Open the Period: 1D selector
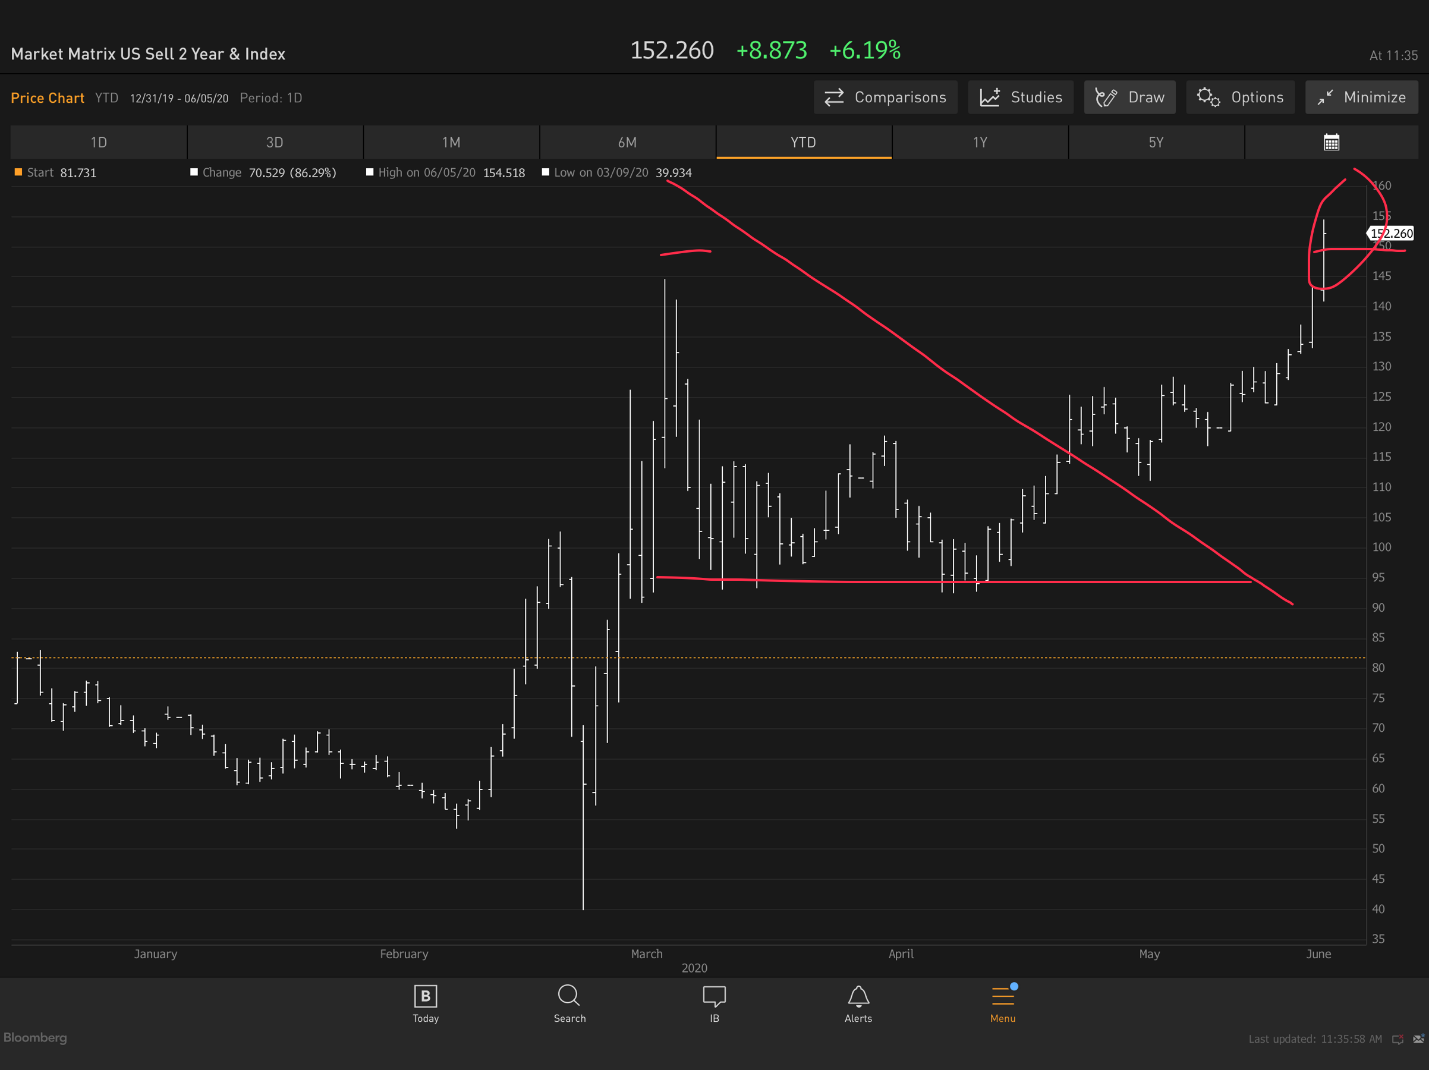This screenshot has width=1429, height=1070. [x=271, y=98]
